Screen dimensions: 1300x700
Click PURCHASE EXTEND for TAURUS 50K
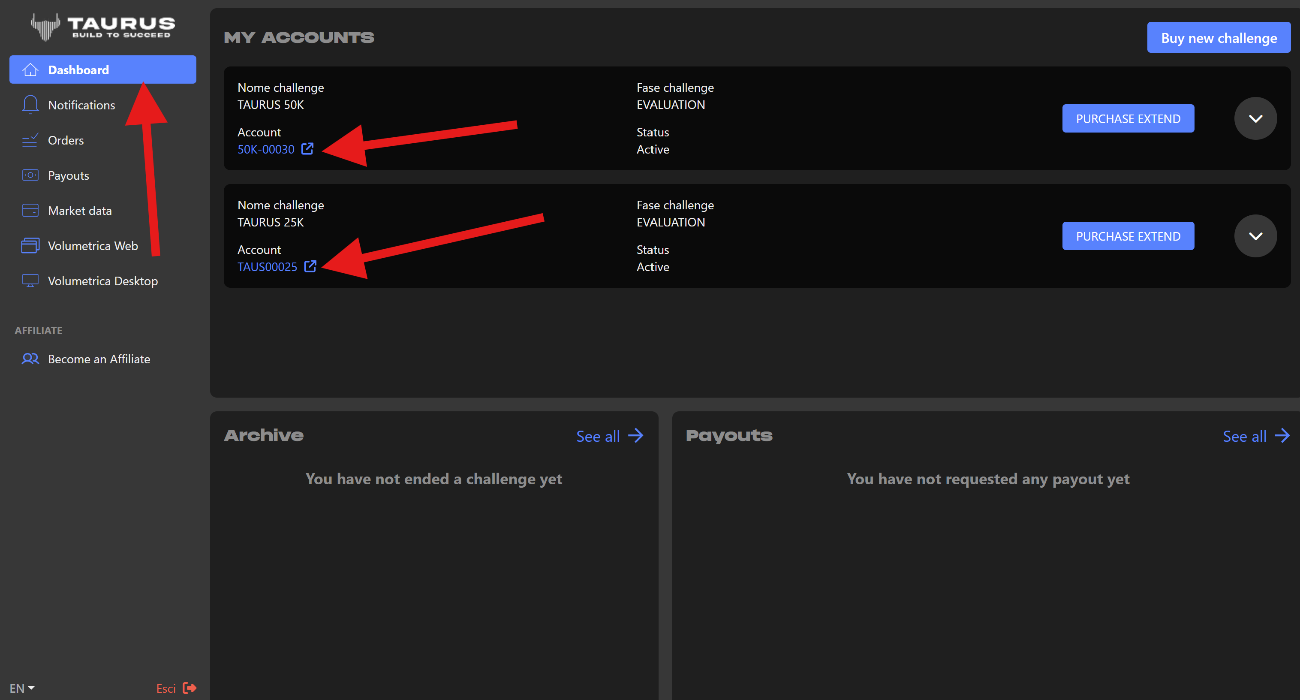click(x=1128, y=119)
